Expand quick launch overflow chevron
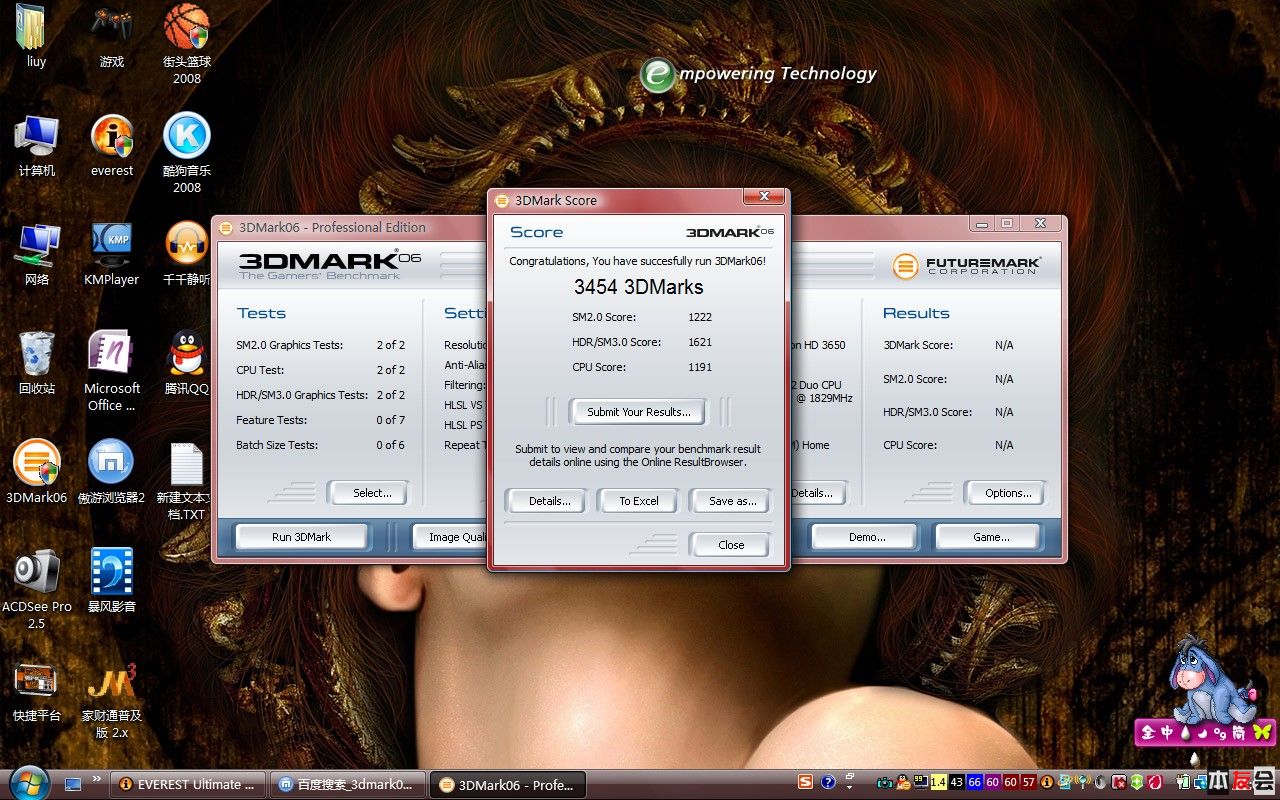 [97, 778]
